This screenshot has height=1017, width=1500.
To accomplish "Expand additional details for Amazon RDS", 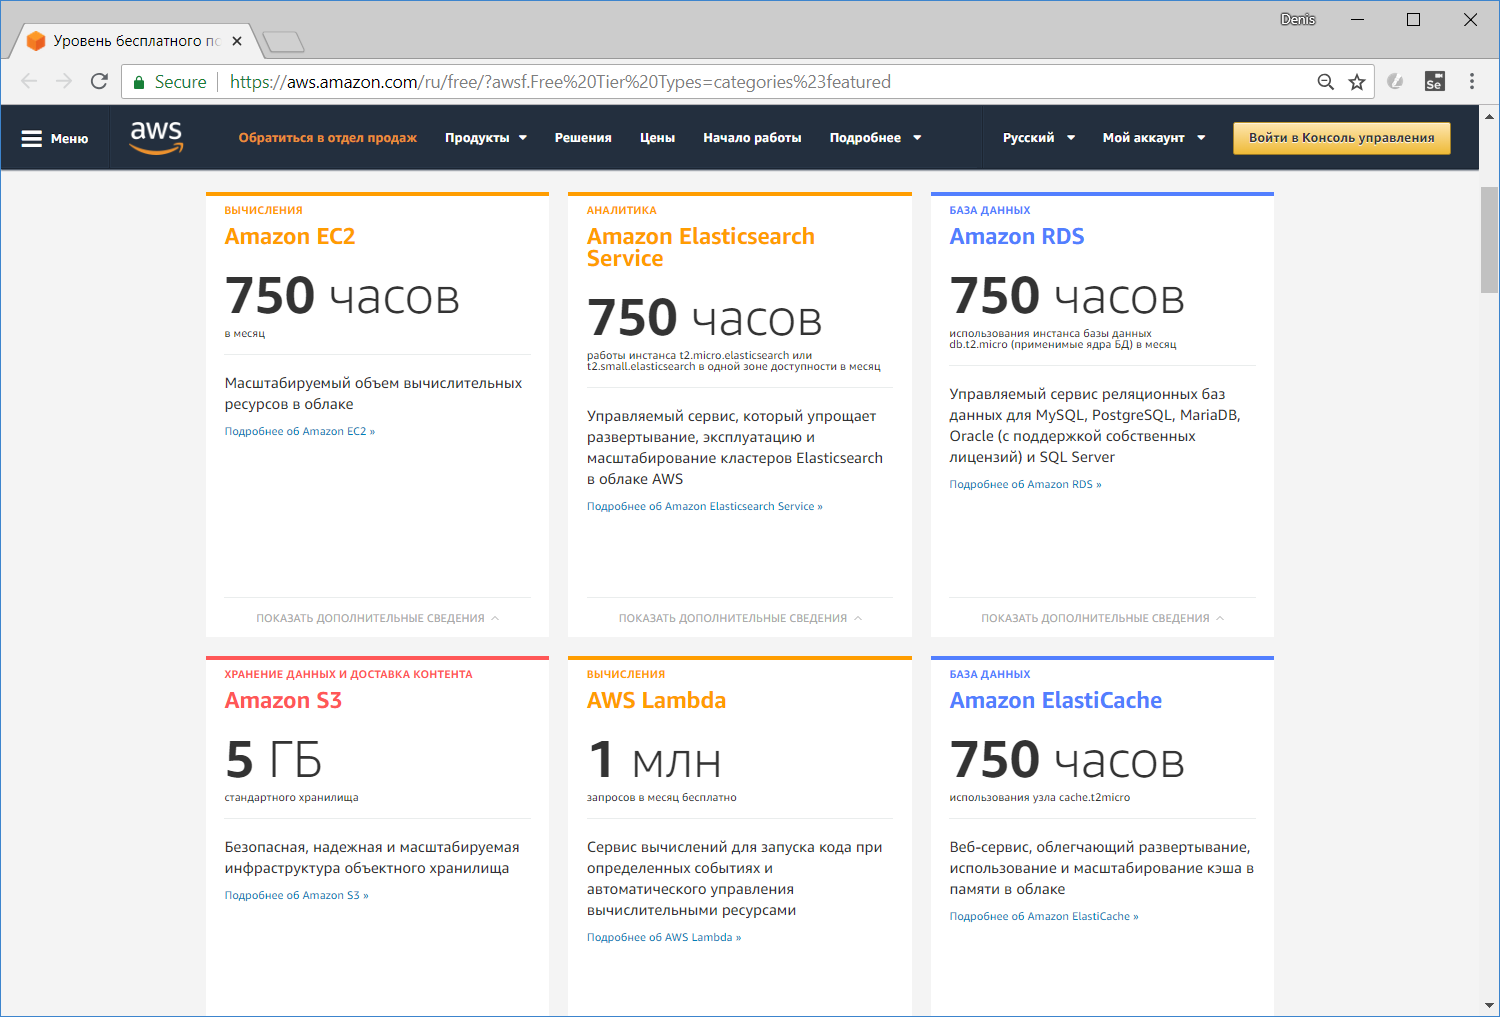I will click(1101, 617).
